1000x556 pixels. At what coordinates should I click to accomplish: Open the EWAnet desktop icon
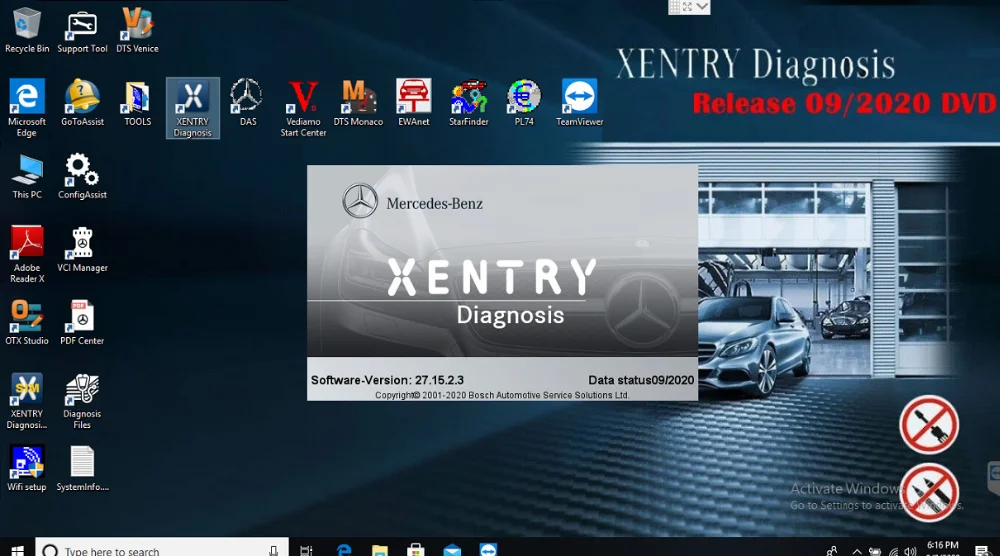(413, 103)
